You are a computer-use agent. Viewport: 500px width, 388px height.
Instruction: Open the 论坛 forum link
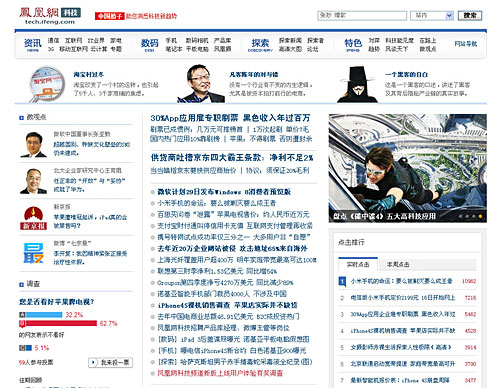pos(313,49)
